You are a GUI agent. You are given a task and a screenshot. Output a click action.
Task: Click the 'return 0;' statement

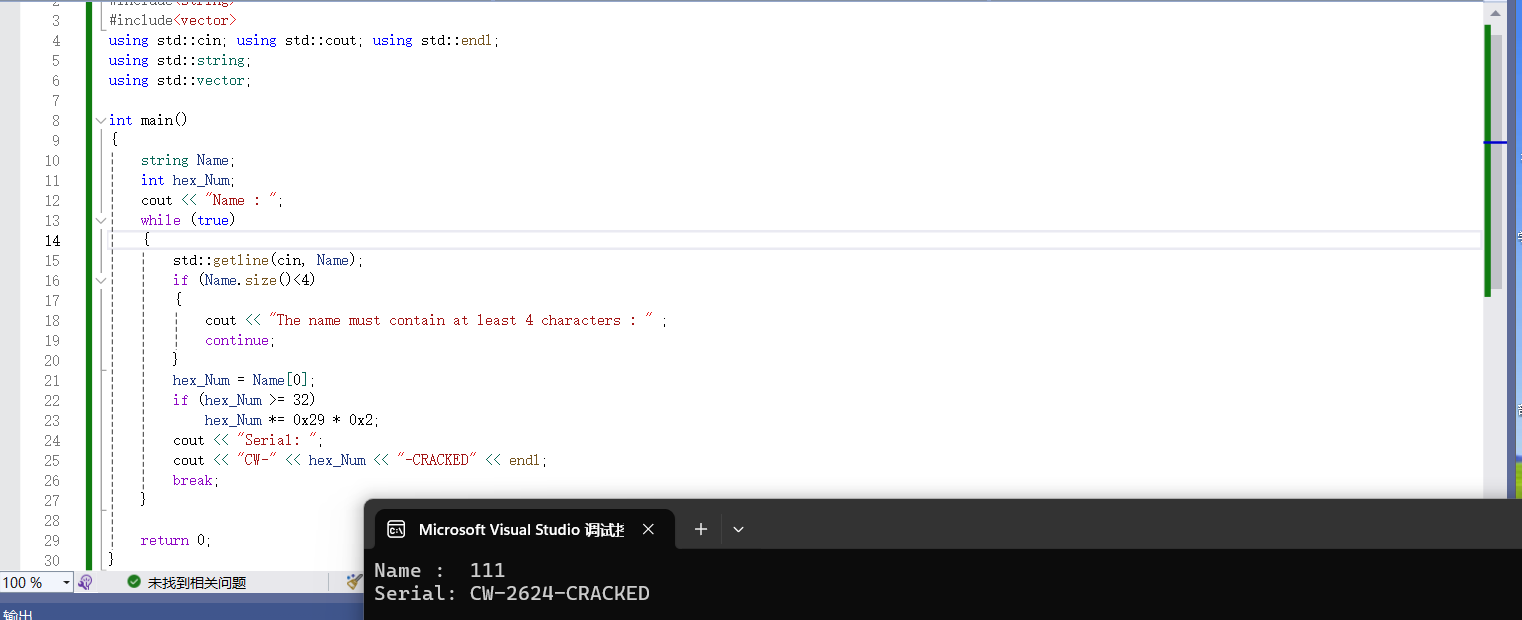coord(176,540)
